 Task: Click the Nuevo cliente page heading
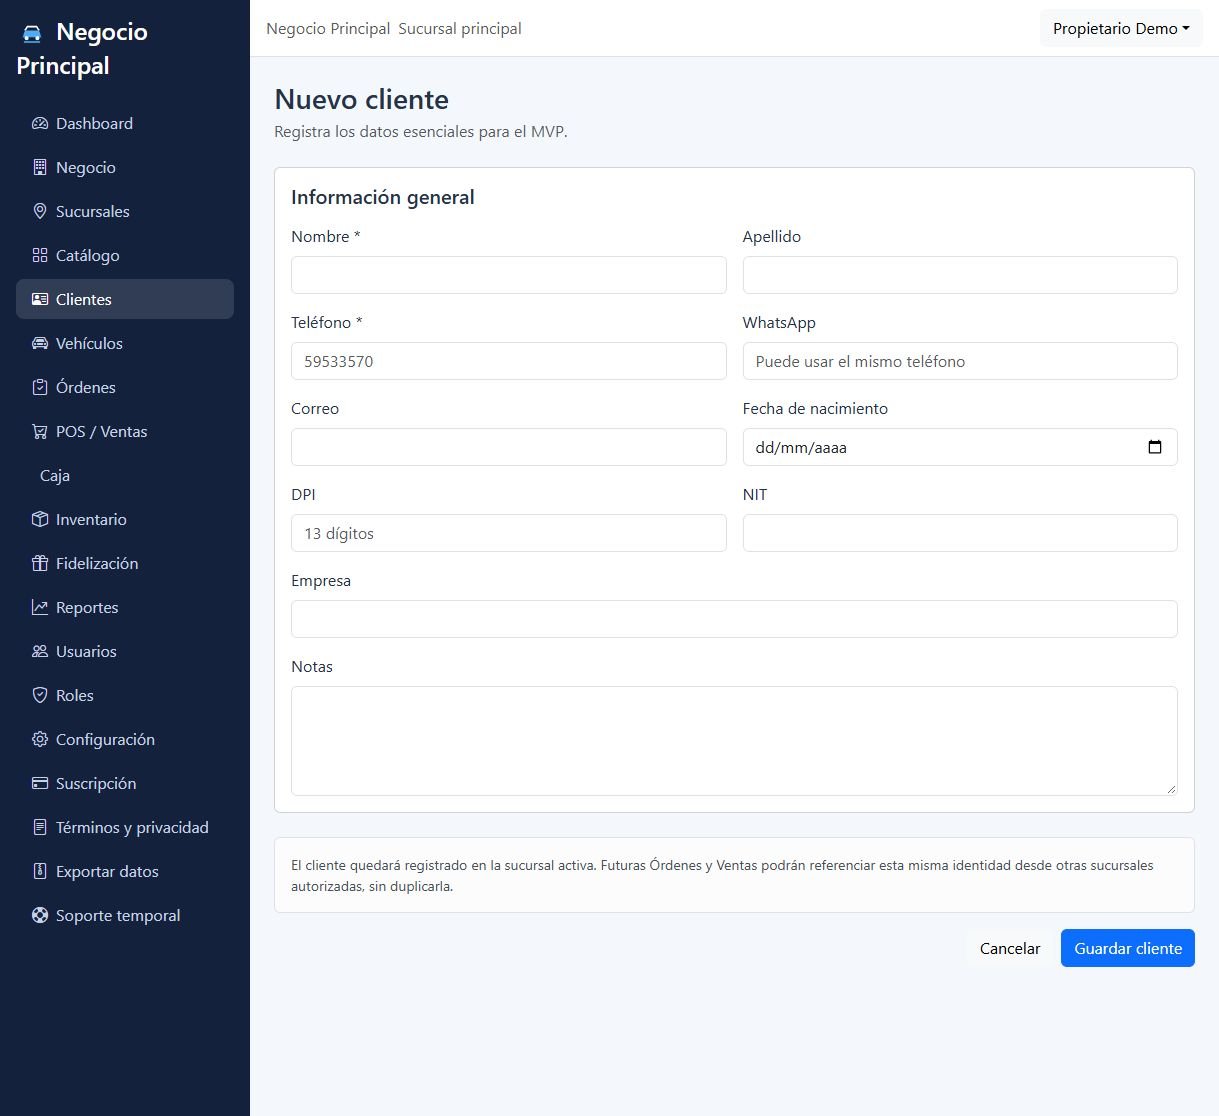[362, 100]
